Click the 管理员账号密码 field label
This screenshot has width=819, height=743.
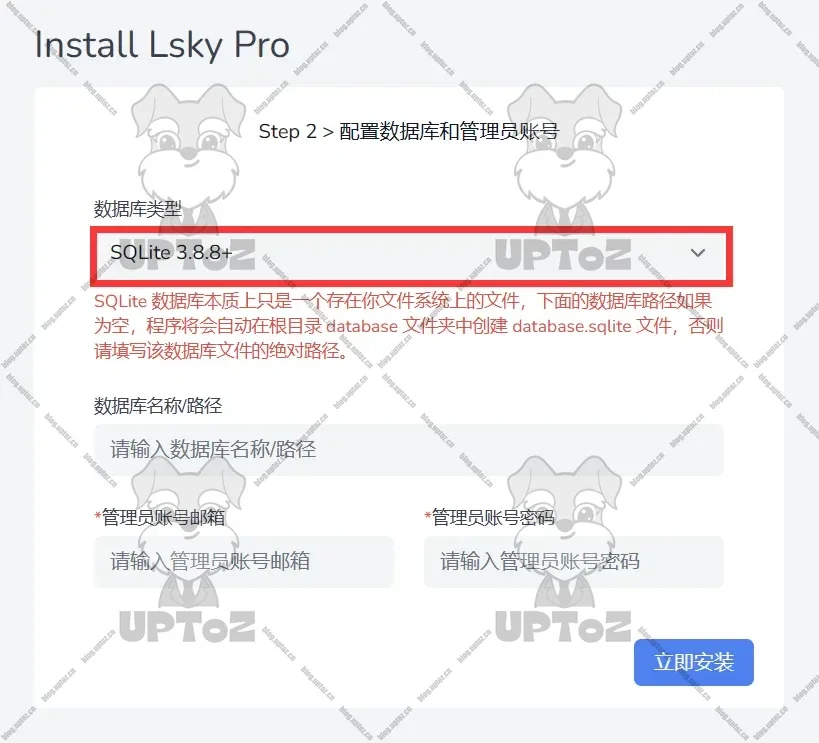click(x=493, y=517)
